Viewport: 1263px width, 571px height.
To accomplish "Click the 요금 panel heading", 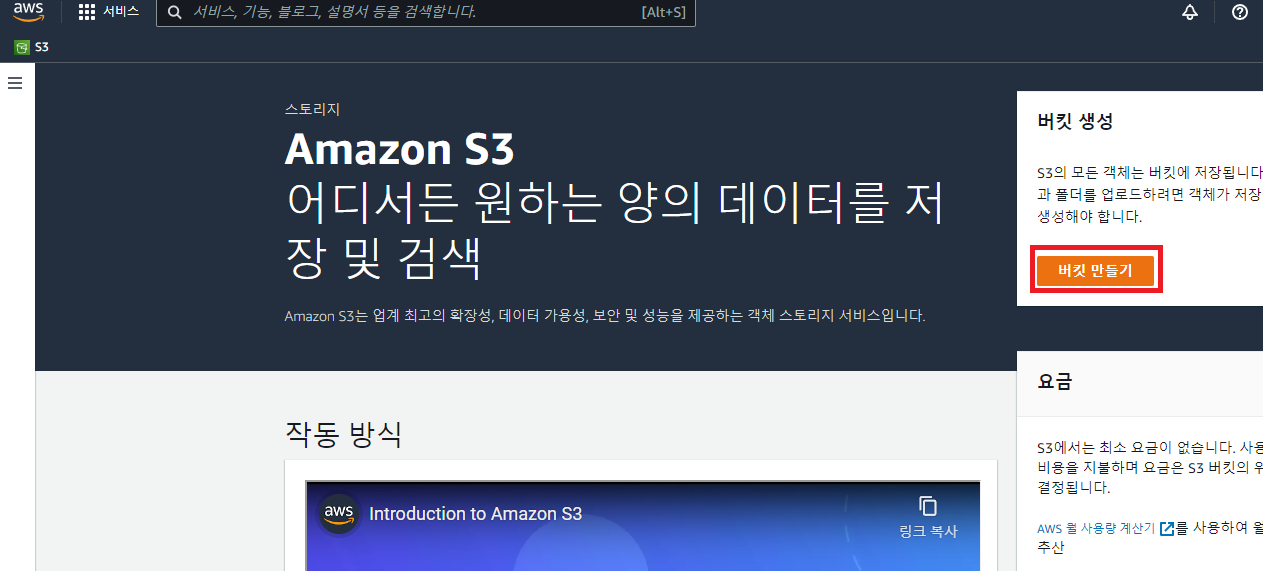I will (1054, 381).
